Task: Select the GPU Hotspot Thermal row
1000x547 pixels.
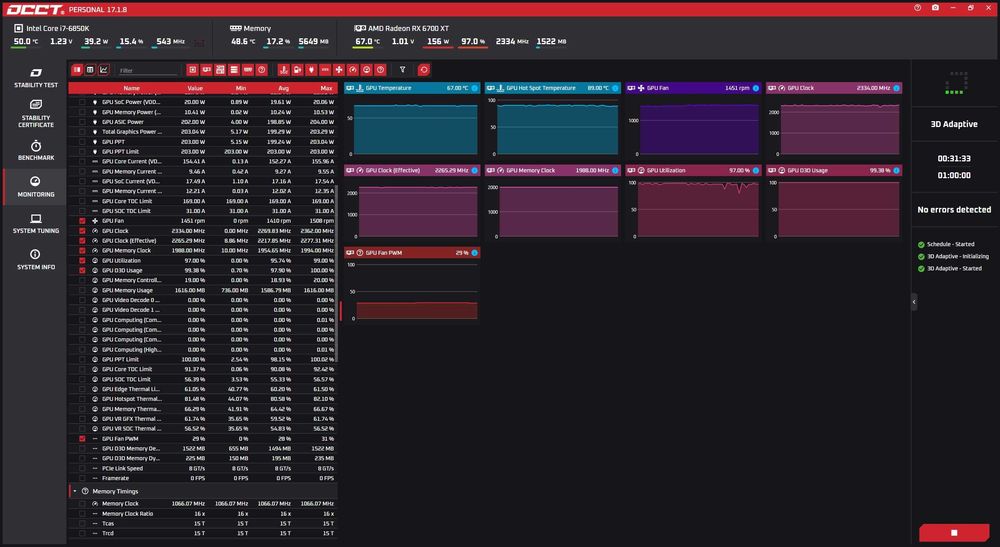Action: coord(203,399)
